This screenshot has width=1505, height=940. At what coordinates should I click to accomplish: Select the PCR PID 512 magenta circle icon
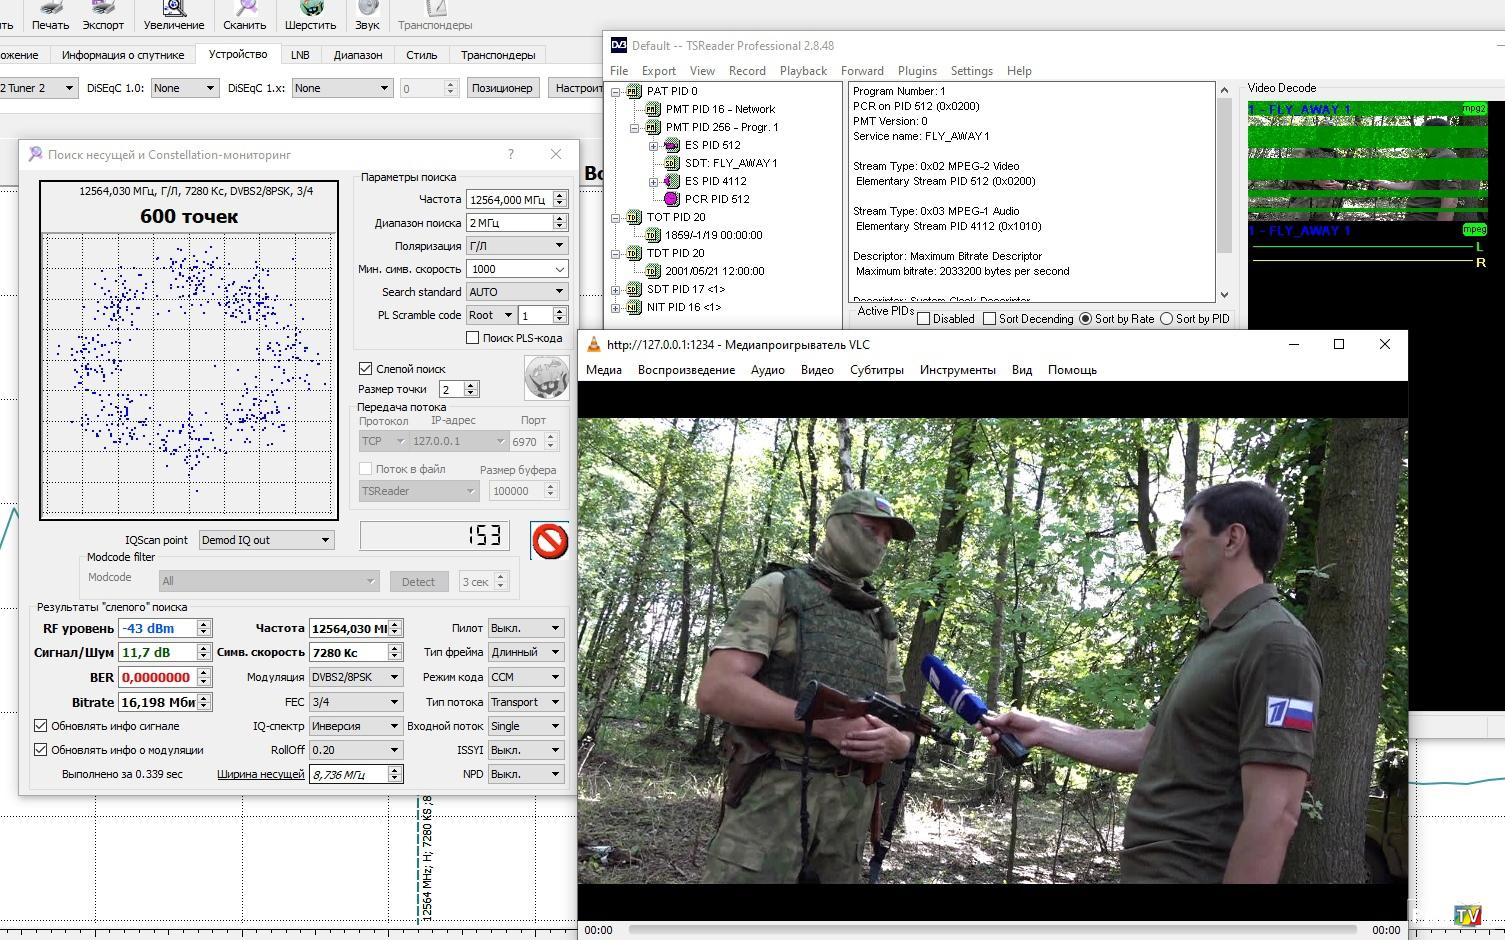[672, 199]
